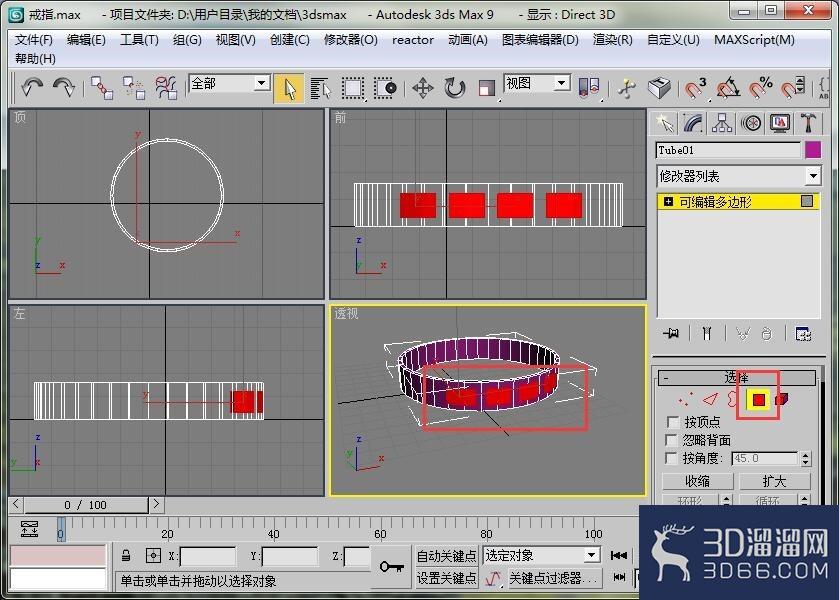Open the Rendering menu
The width and height of the screenshot is (839, 600).
pyautogui.click(x=613, y=40)
